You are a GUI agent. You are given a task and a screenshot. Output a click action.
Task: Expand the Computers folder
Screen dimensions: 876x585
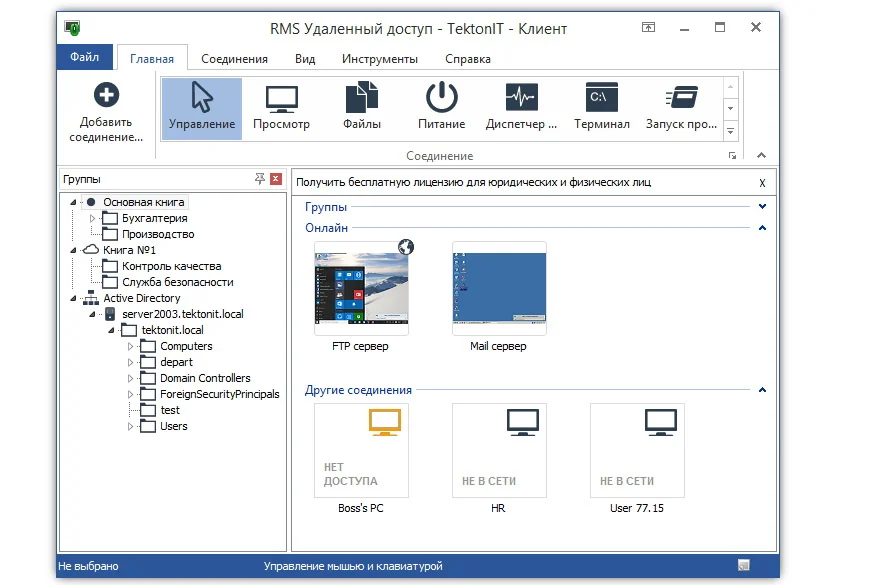[130, 346]
